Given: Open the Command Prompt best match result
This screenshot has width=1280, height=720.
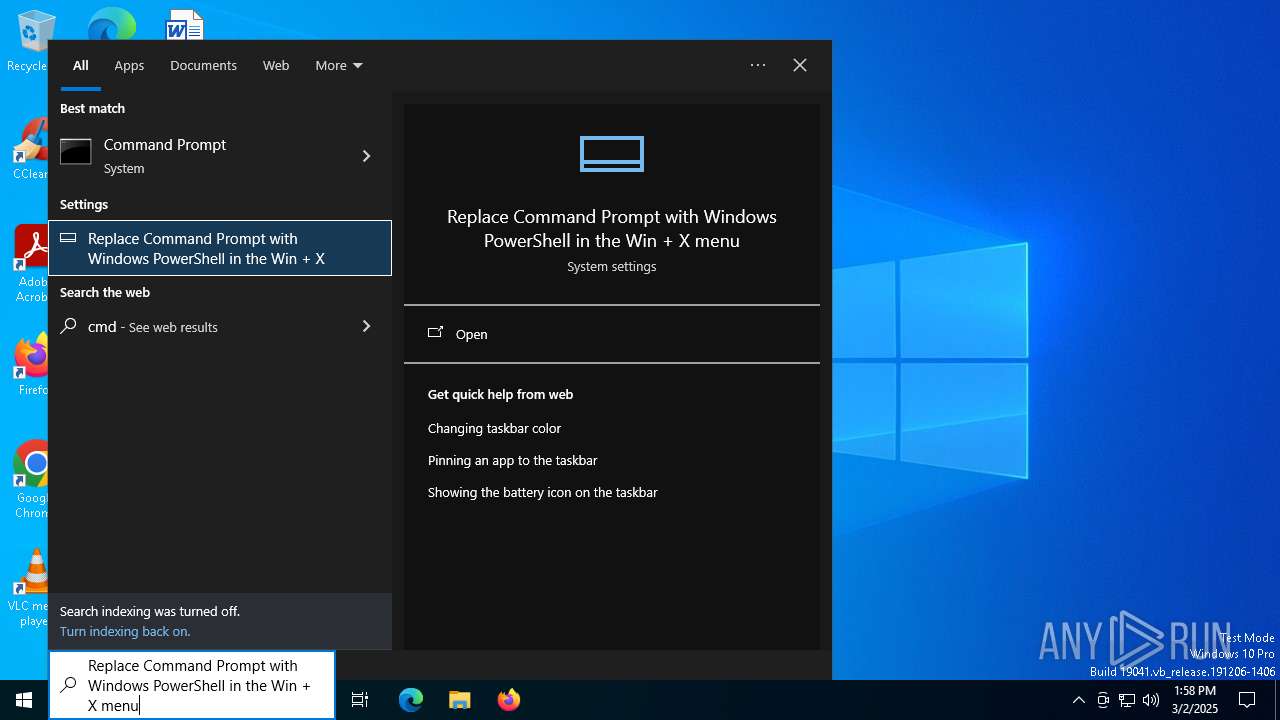Looking at the screenshot, I should (x=203, y=156).
